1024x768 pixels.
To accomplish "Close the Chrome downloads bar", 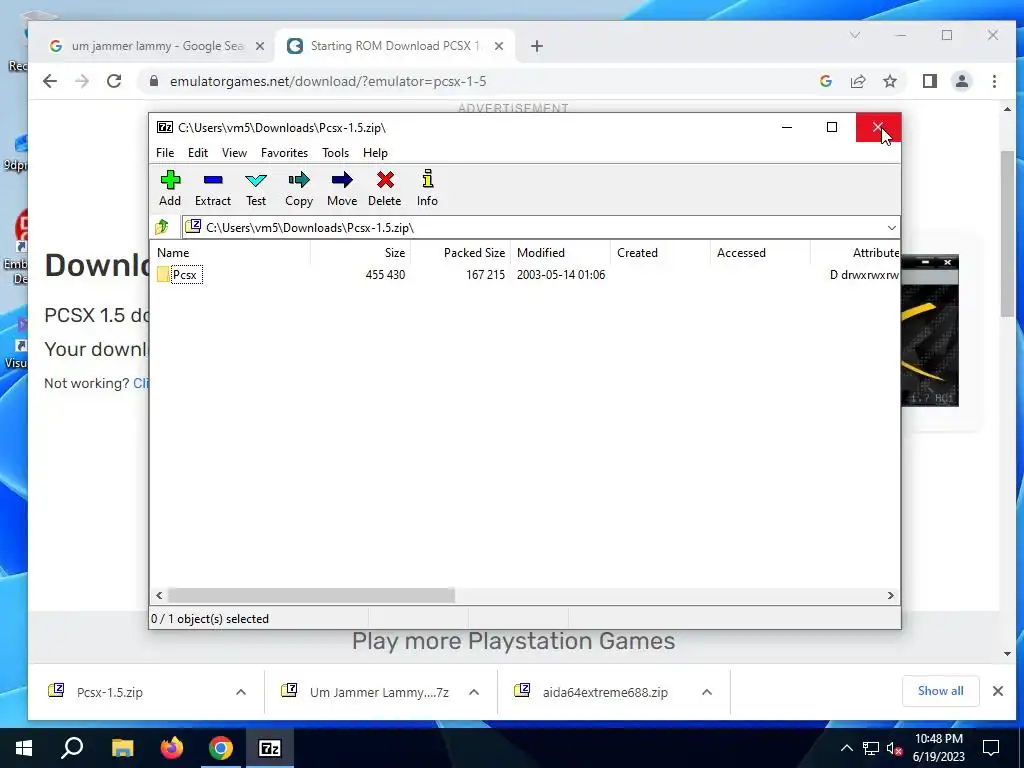I will (x=998, y=691).
